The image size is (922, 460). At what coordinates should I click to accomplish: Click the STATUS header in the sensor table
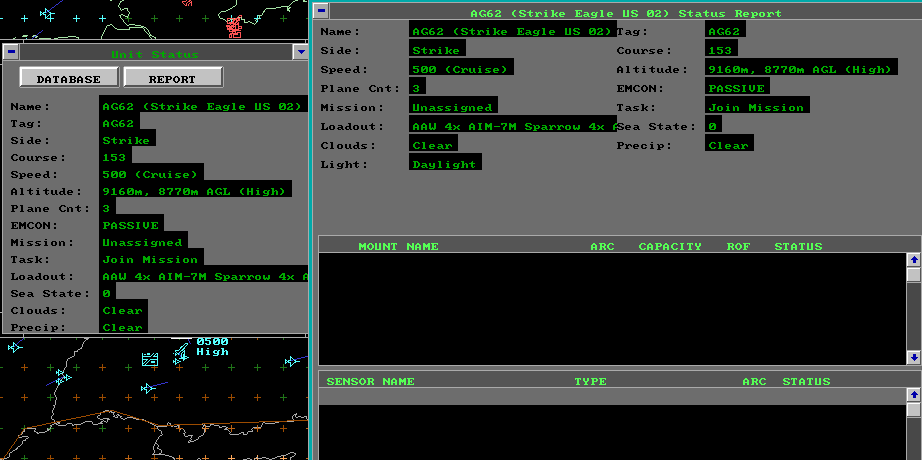tap(806, 381)
